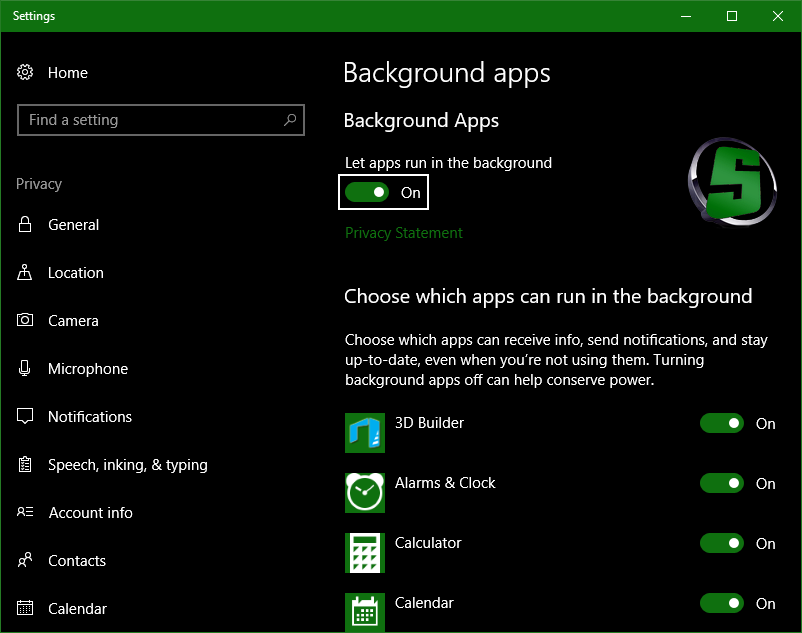Minimize the Settings window

click(x=686, y=16)
